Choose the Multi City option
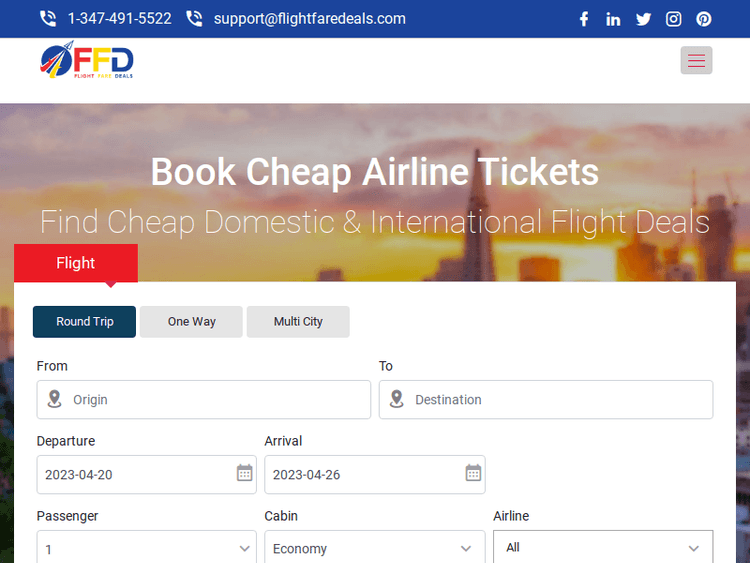Image resolution: width=750 pixels, height=563 pixels. pos(298,322)
